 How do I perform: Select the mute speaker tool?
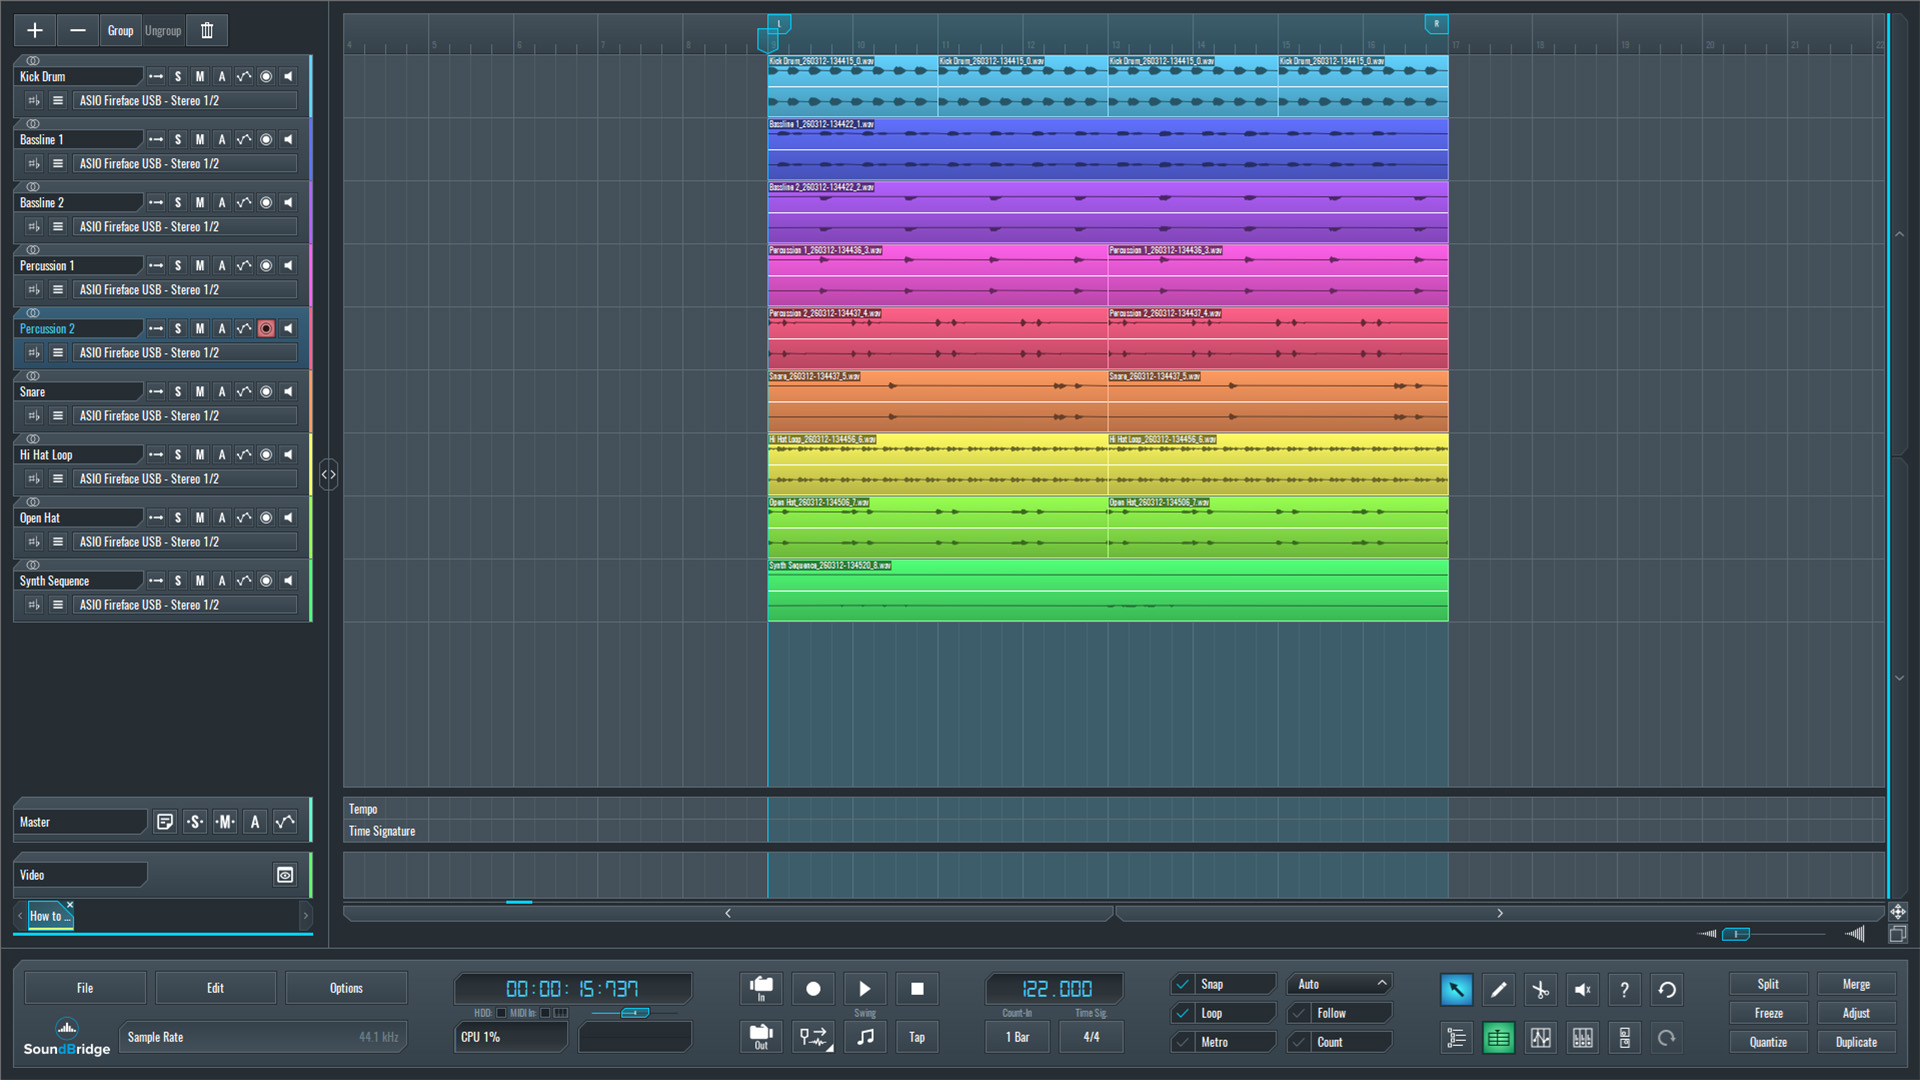(1582, 989)
